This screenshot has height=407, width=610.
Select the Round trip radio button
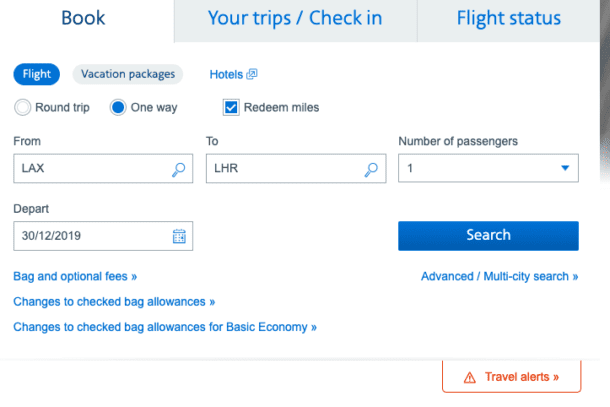(x=23, y=107)
